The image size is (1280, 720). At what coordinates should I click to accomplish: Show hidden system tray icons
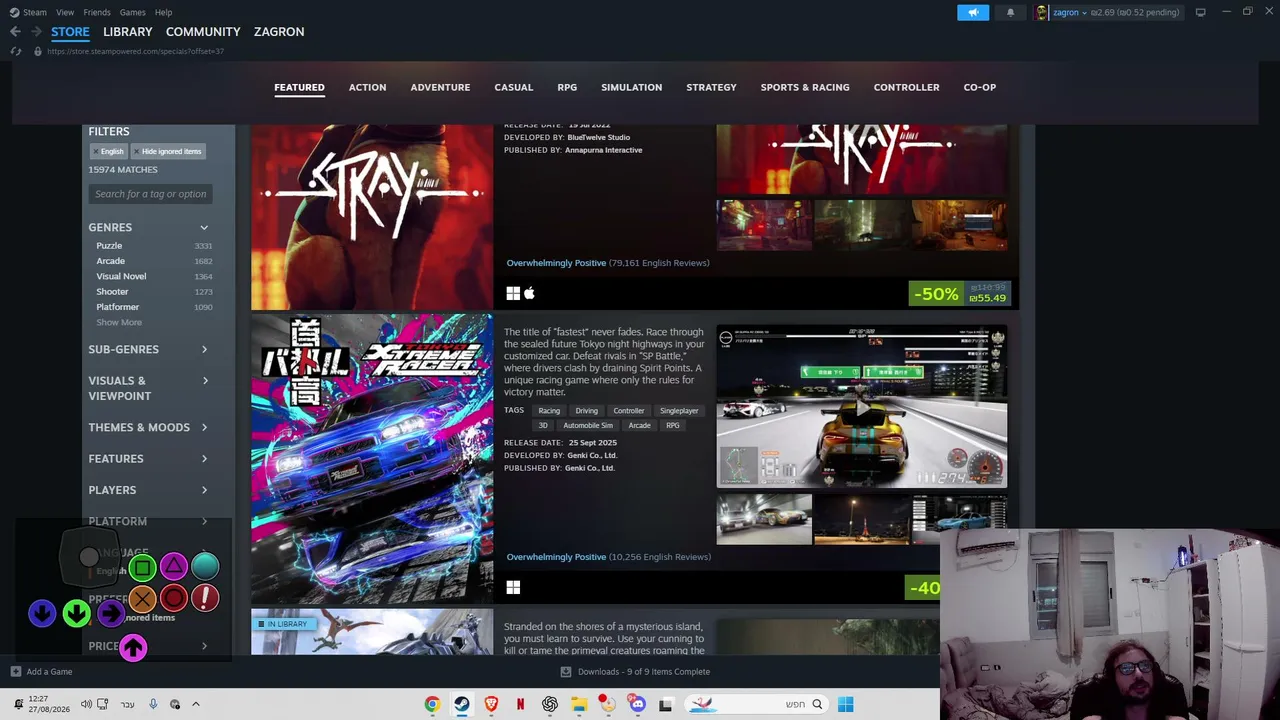pos(196,704)
